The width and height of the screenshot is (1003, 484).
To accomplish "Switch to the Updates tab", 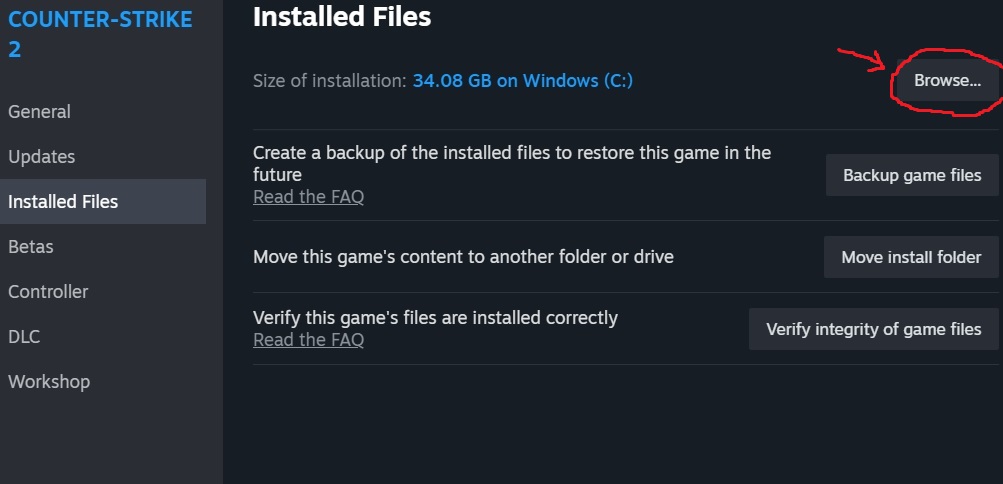I will [42, 157].
